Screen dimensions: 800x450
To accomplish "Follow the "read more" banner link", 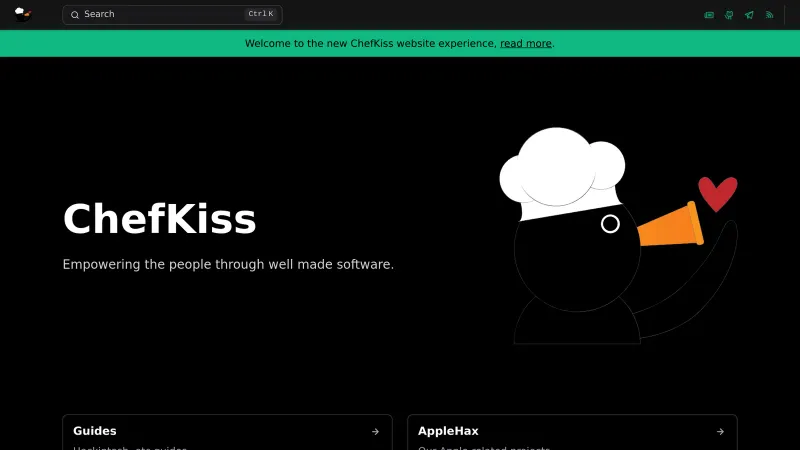I will pos(526,44).
